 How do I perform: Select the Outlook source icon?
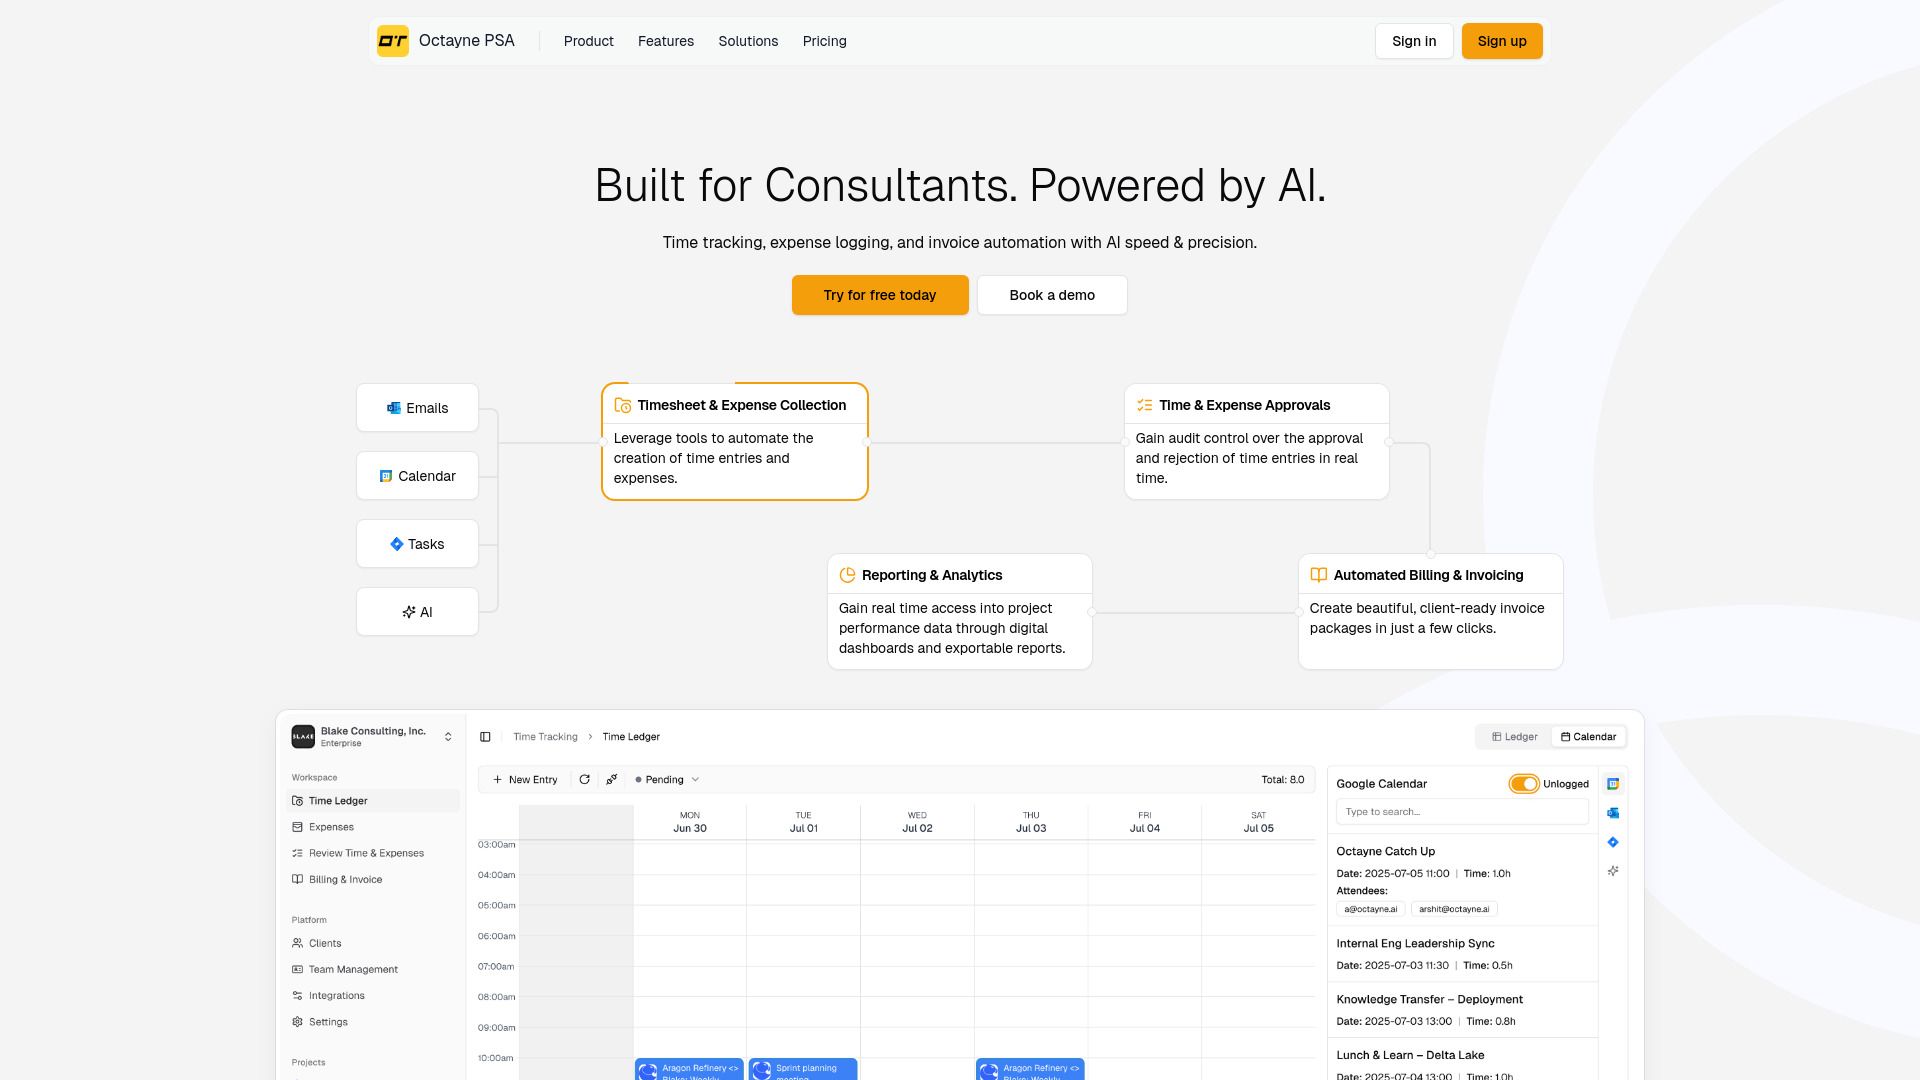click(x=1613, y=813)
